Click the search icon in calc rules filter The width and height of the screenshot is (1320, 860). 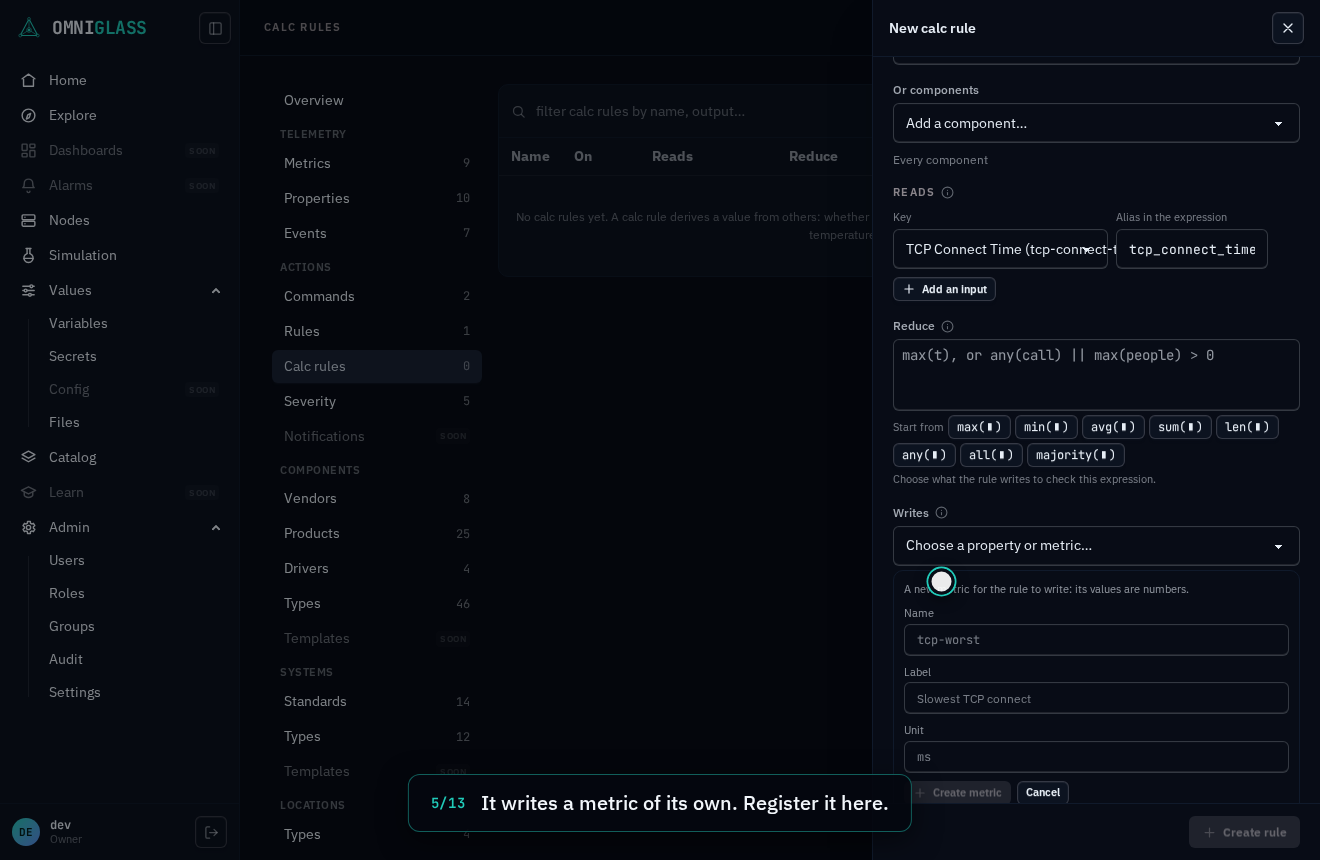tap(519, 111)
